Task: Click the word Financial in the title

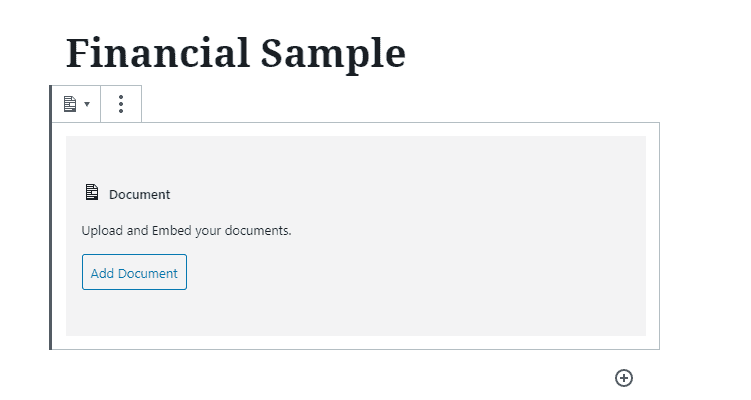Action: click(158, 52)
